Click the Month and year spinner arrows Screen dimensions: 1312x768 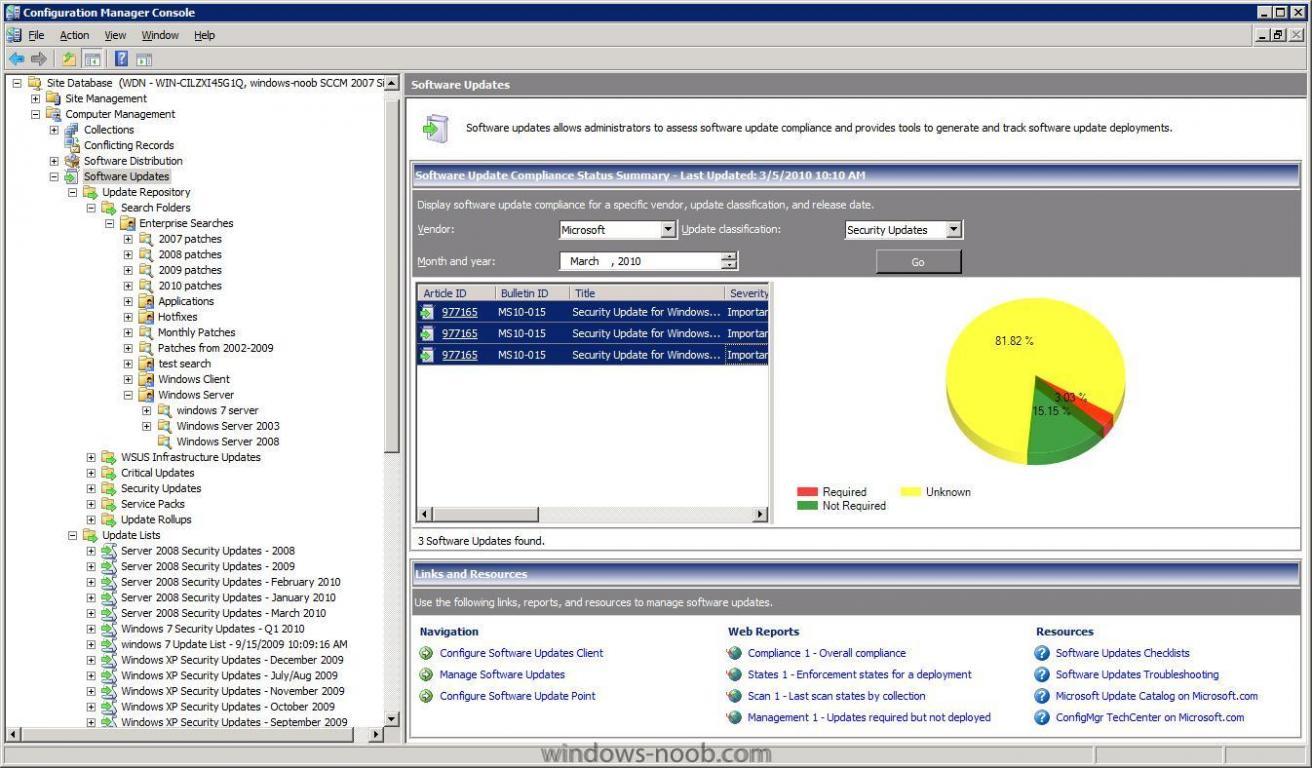pyautogui.click(x=729, y=261)
